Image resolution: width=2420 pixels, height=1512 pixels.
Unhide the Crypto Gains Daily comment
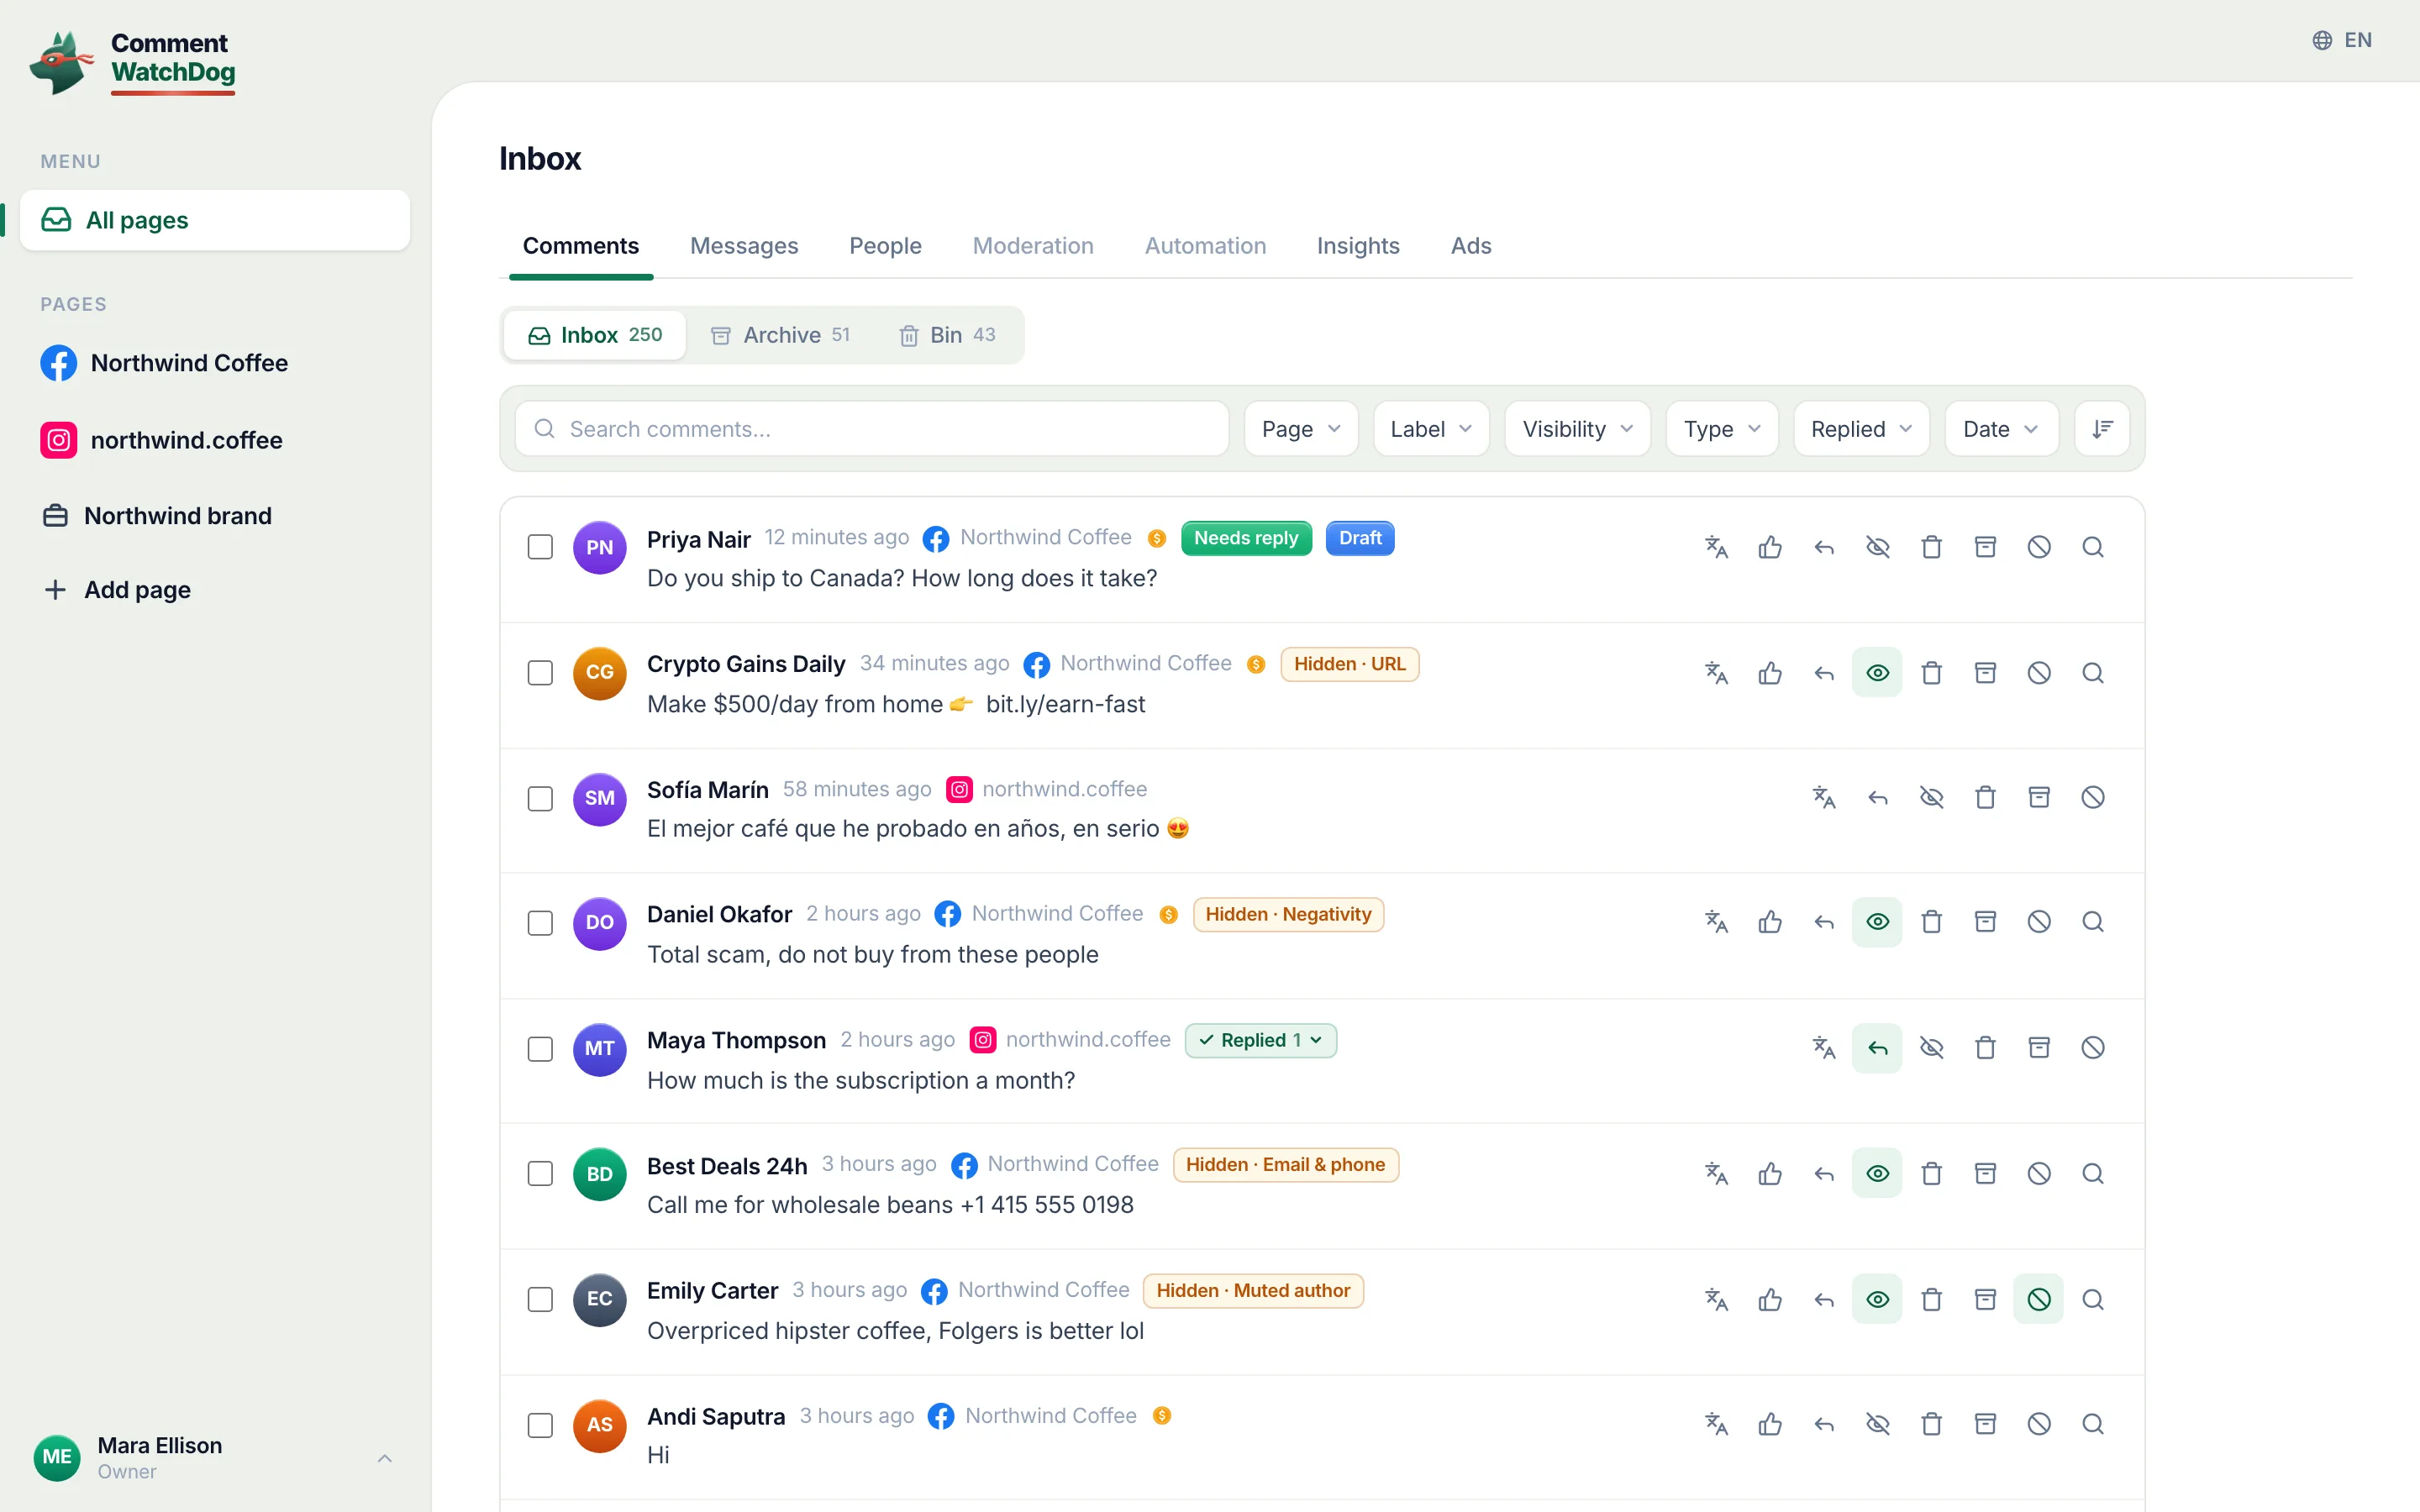click(x=1878, y=673)
